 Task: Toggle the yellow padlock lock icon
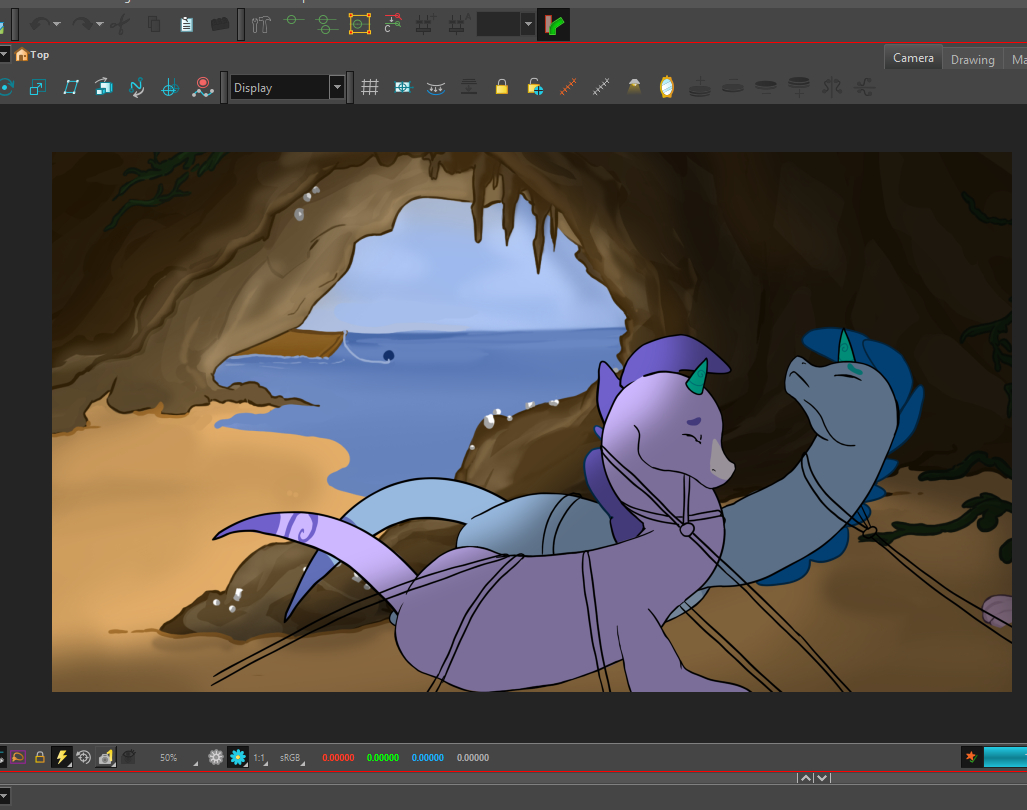[502, 88]
